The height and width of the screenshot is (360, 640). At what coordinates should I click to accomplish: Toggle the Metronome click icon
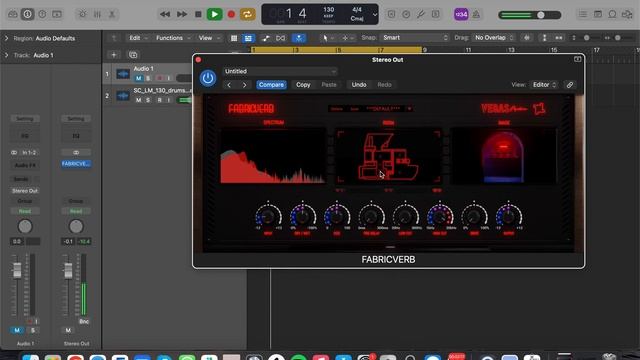click(476, 14)
